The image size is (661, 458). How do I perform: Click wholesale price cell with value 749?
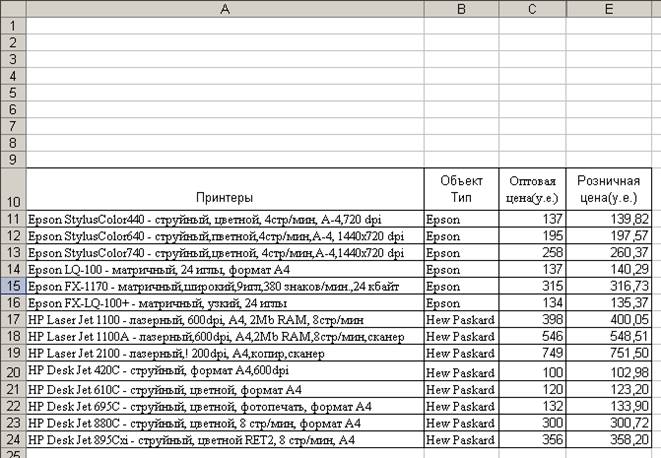[532, 354]
